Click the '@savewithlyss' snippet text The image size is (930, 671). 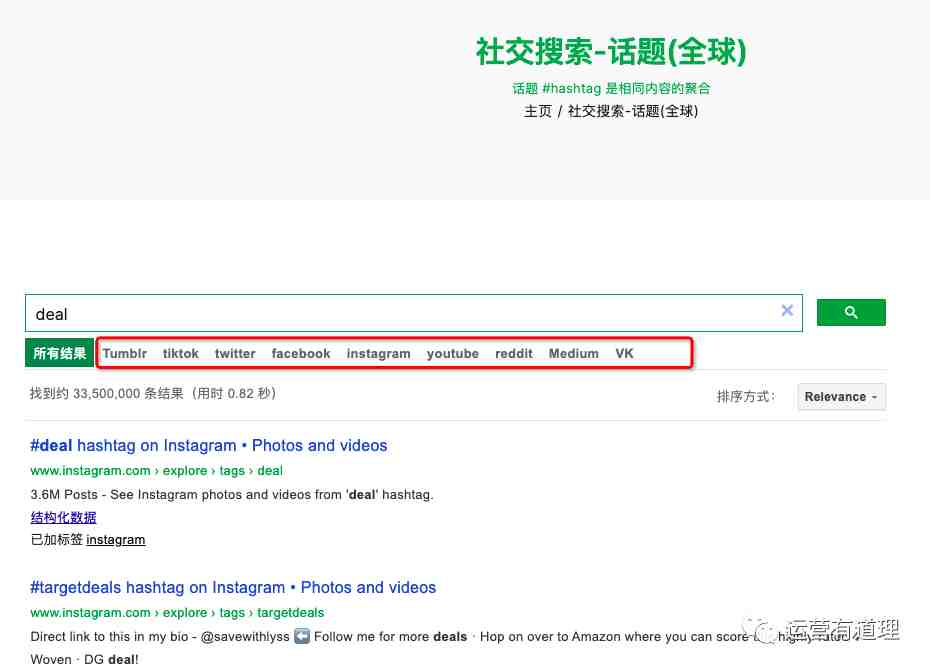[245, 637]
